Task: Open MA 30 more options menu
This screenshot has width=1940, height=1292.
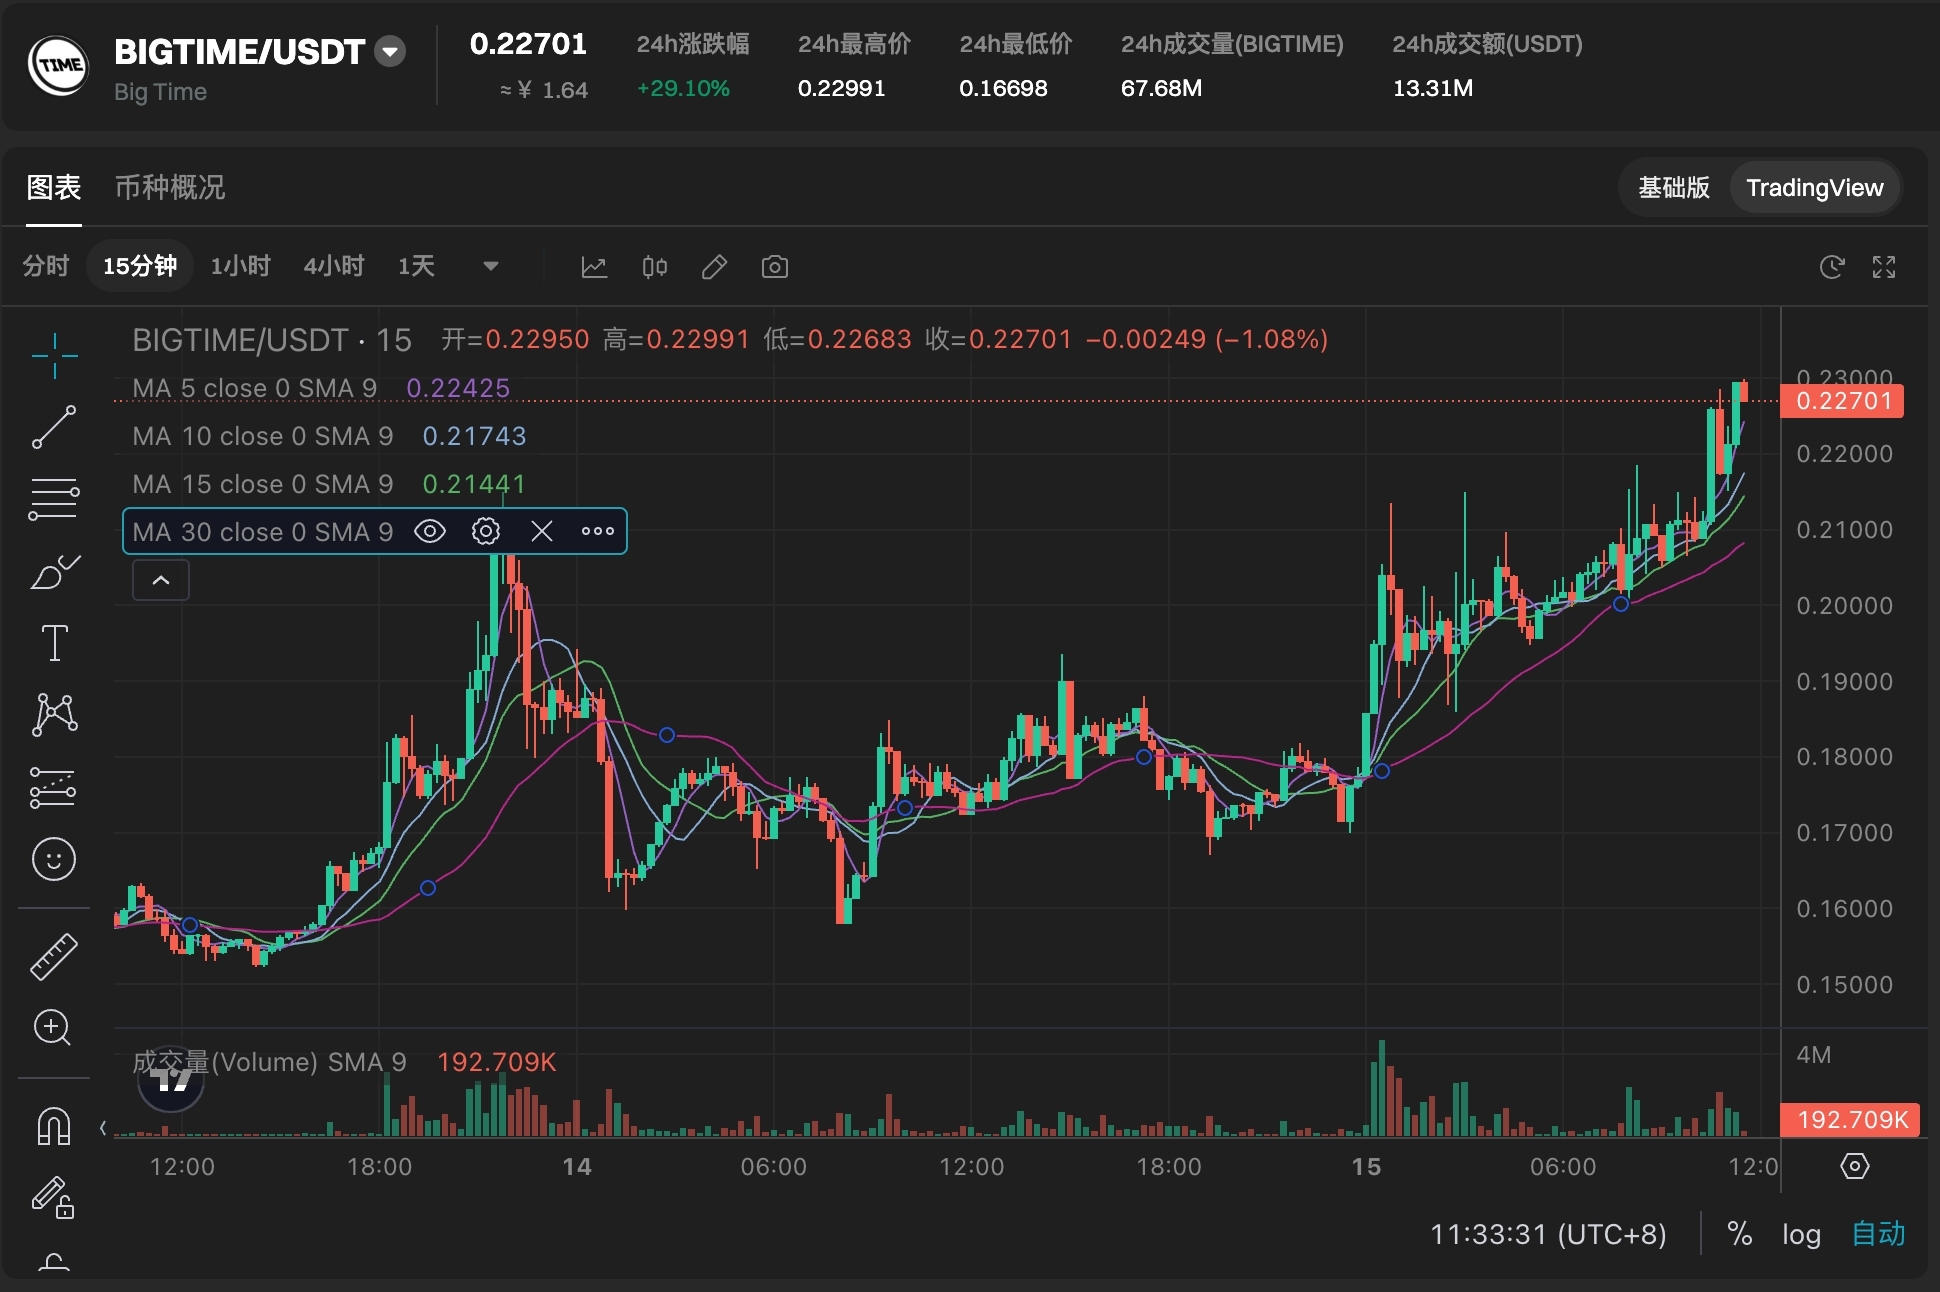Action: point(598,531)
